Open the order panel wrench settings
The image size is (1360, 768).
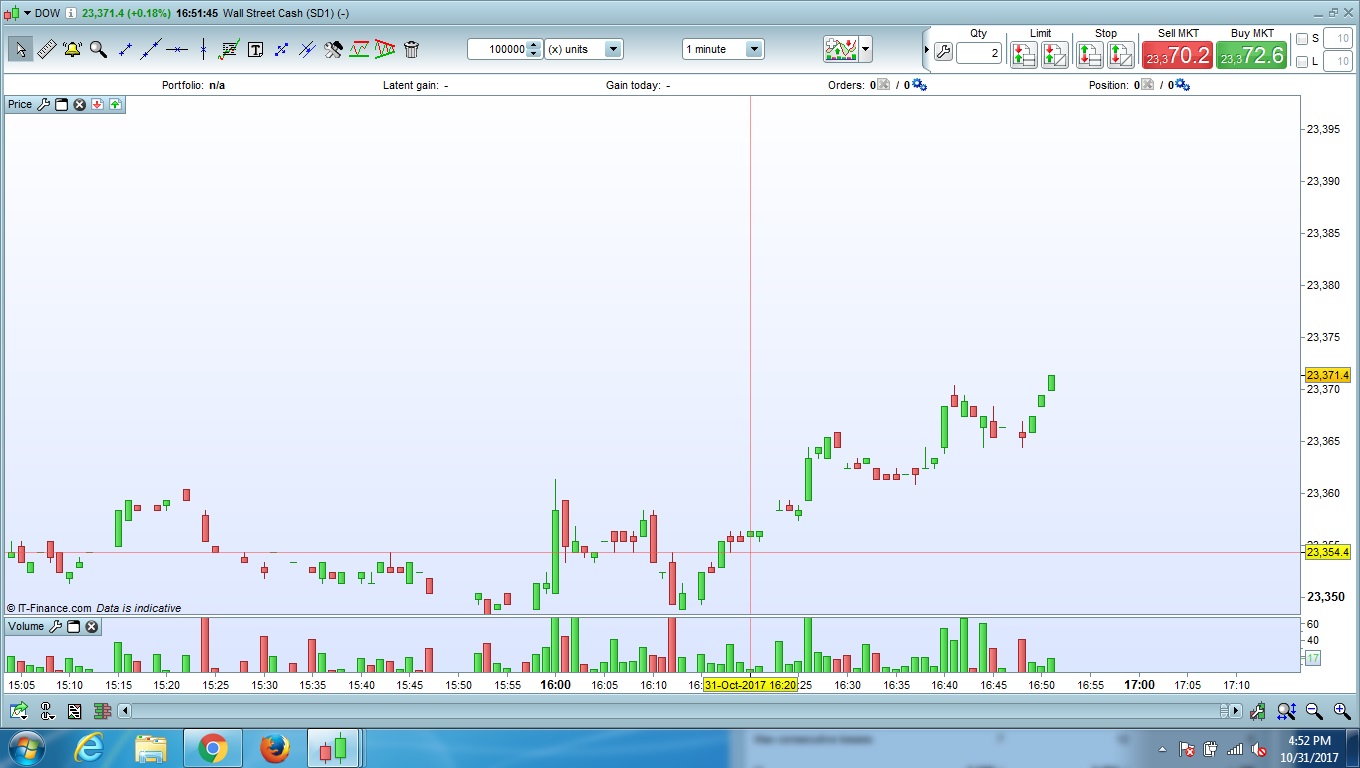pyautogui.click(x=943, y=53)
